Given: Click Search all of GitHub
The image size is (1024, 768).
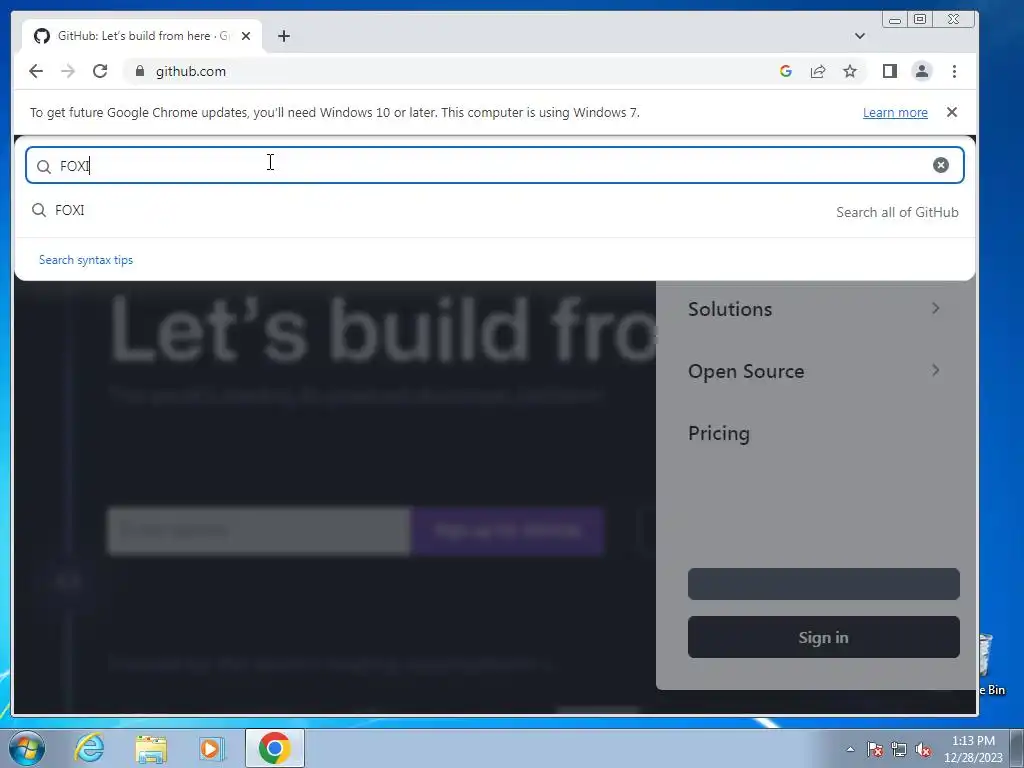Looking at the screenshot, I should pos(897,212).
